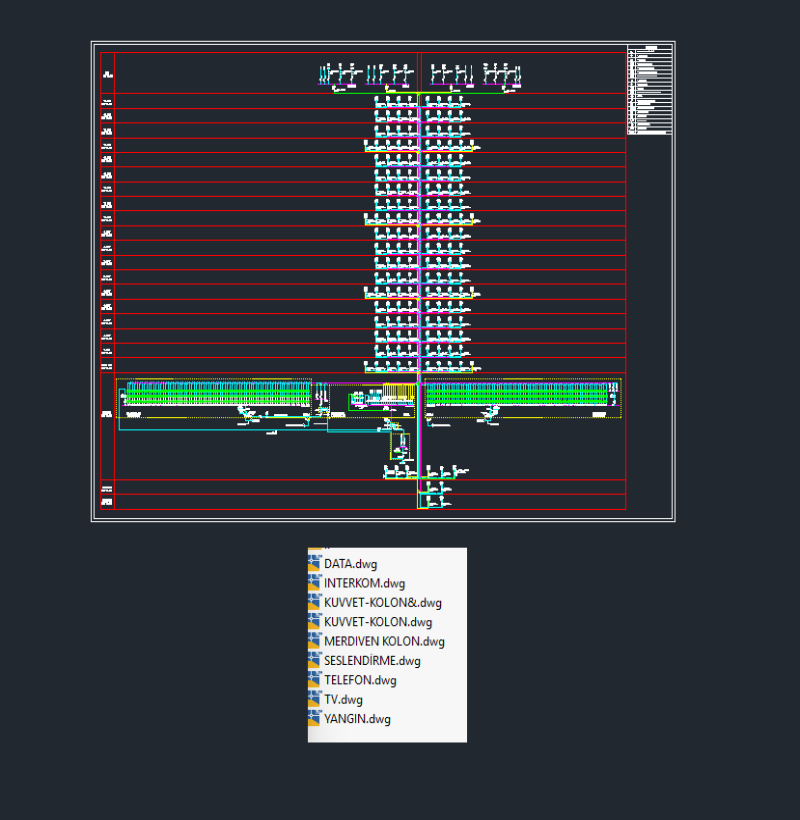Image resolution: width=800 pixels, height=820 pixels.
Task: Select the SESLENDİRME.dwg file name
Action: point(371,660)
